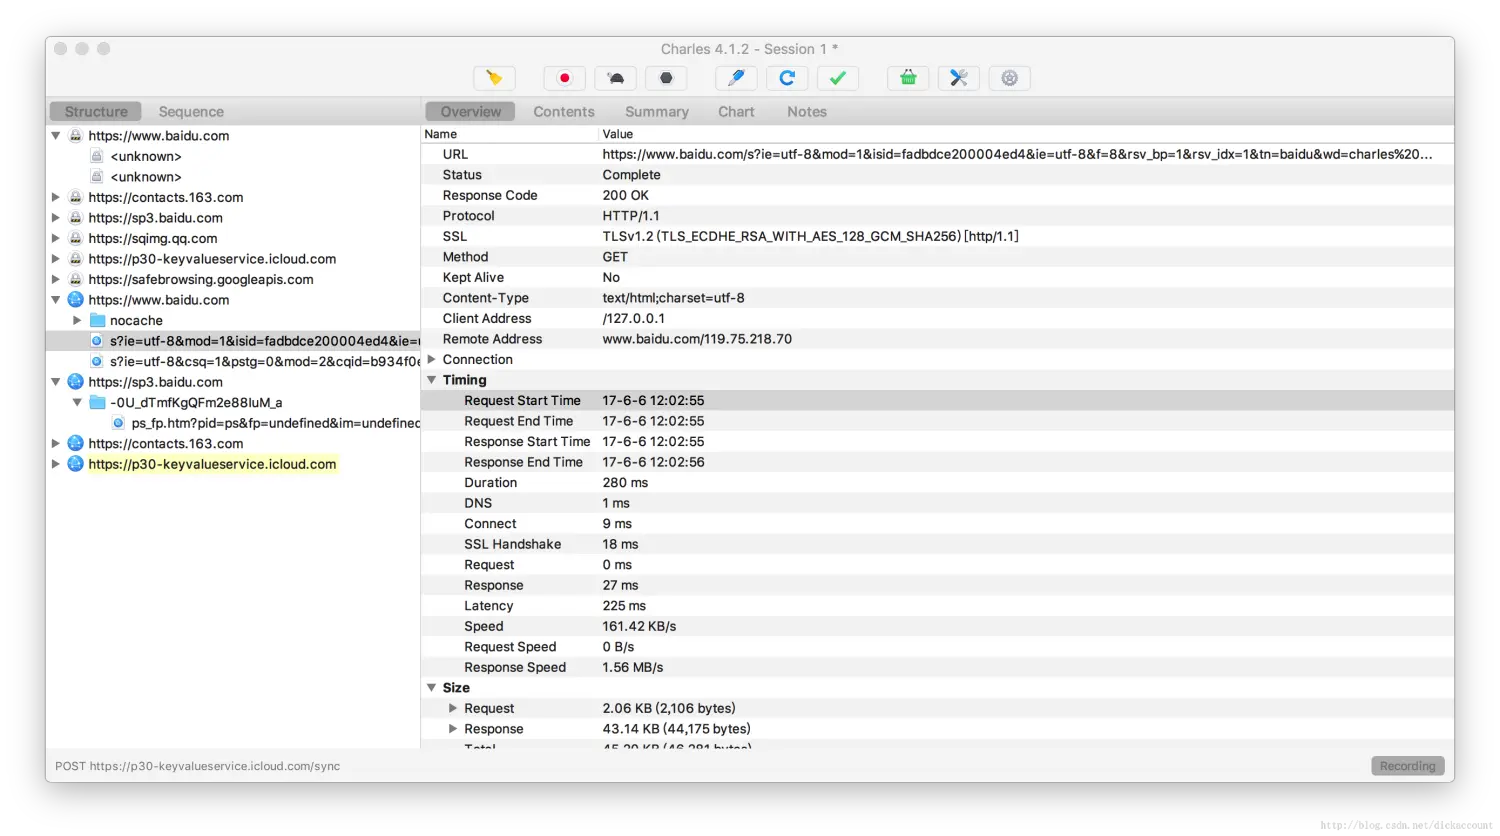Collapse the Size section
The image size is (1500, 836).
[x=432, y=688]
